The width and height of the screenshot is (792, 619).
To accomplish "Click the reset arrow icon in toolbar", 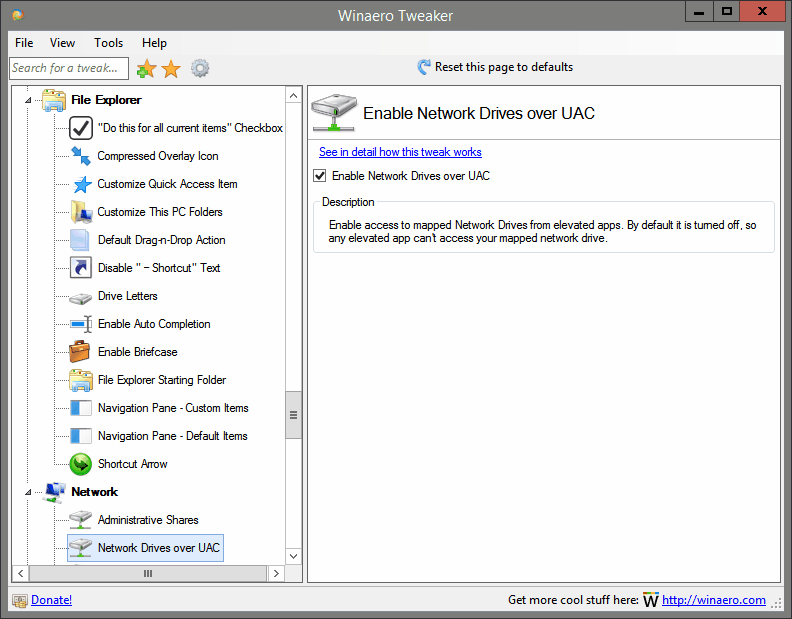I will (x=424, y=67).
